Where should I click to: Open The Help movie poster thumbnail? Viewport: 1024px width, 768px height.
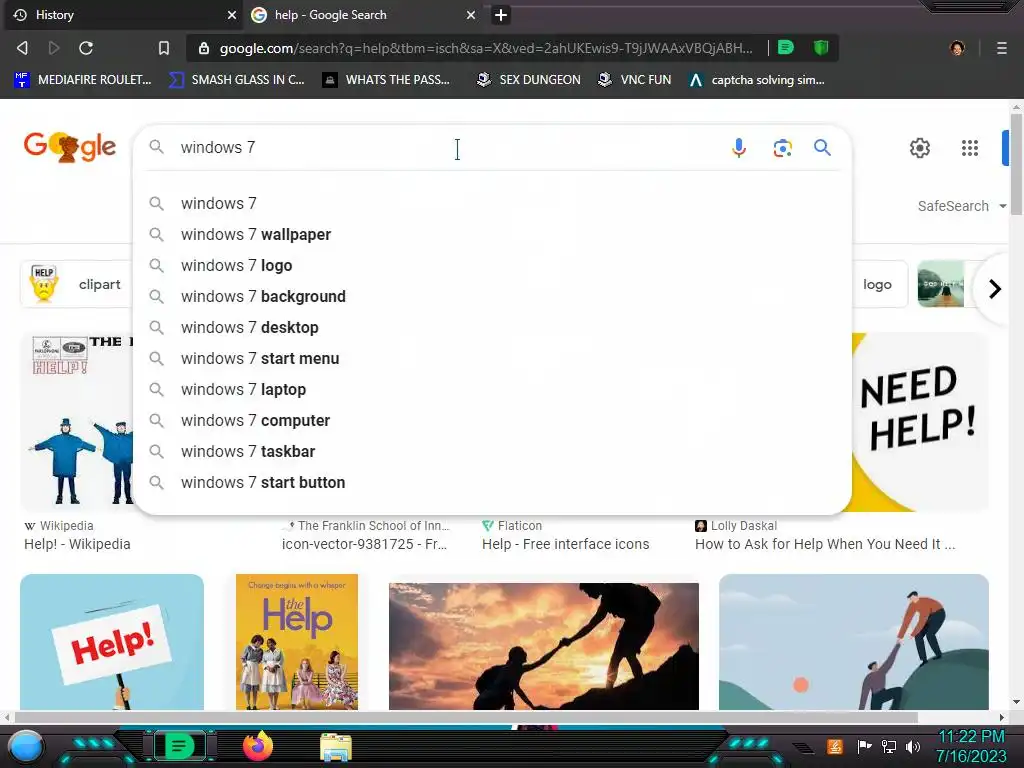click(297, 642)
